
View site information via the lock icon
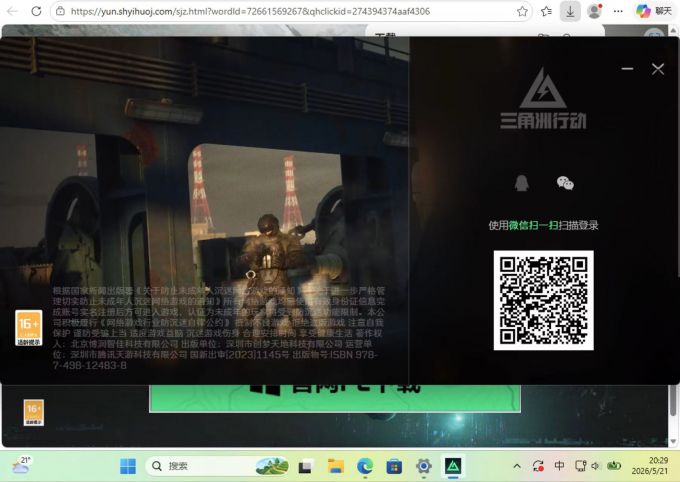click(x=61, y=11)
